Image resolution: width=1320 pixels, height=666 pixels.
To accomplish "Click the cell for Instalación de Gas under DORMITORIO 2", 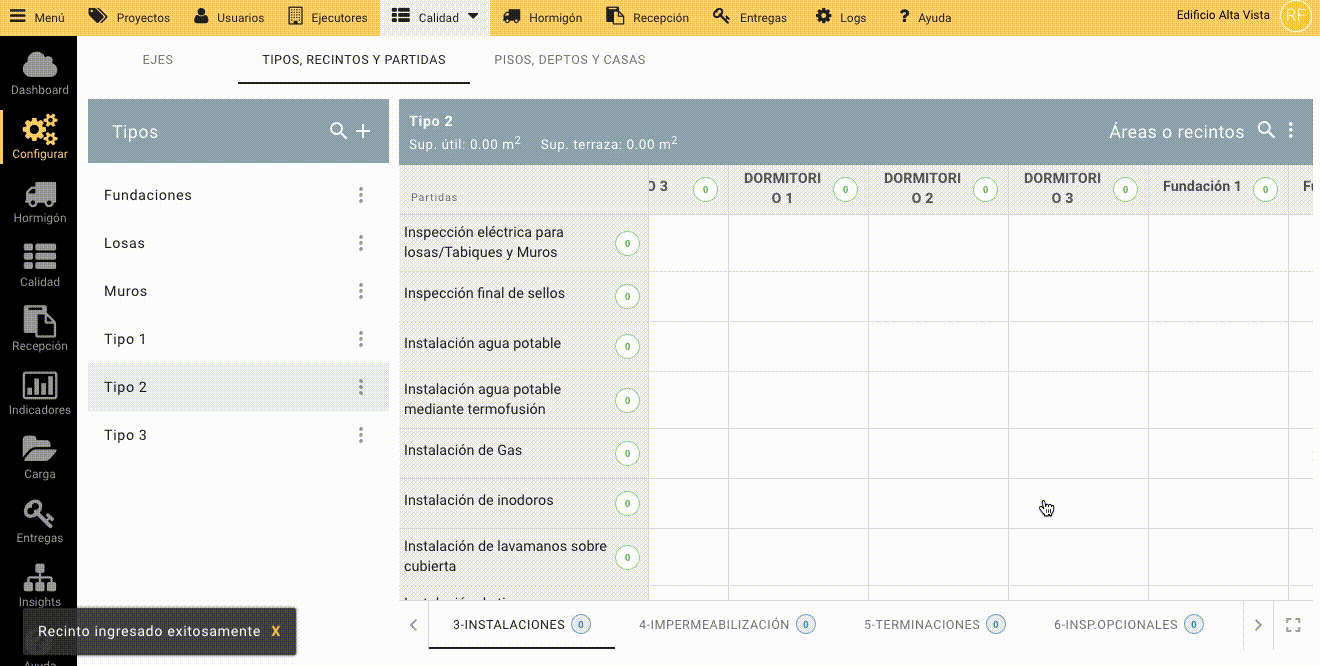I will point(938,453).
